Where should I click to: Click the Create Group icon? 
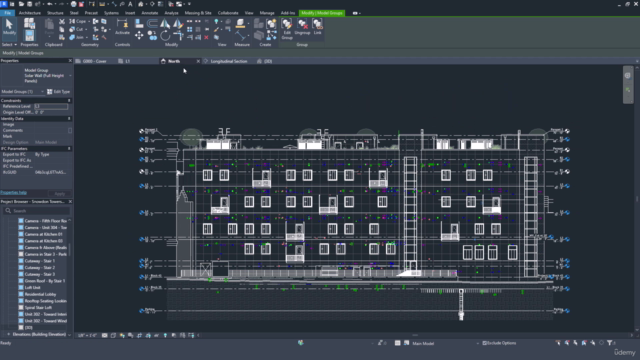tap(271, 23)
